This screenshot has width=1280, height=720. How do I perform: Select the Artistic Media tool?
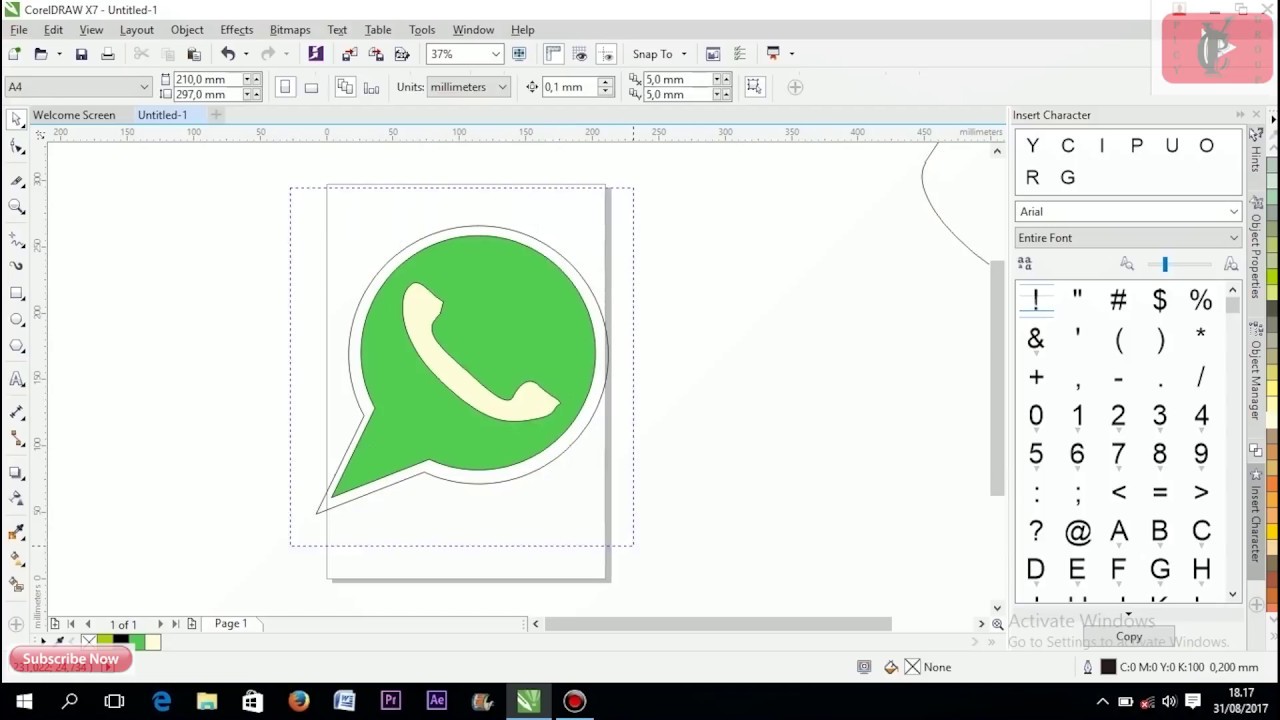pos(16,266)
